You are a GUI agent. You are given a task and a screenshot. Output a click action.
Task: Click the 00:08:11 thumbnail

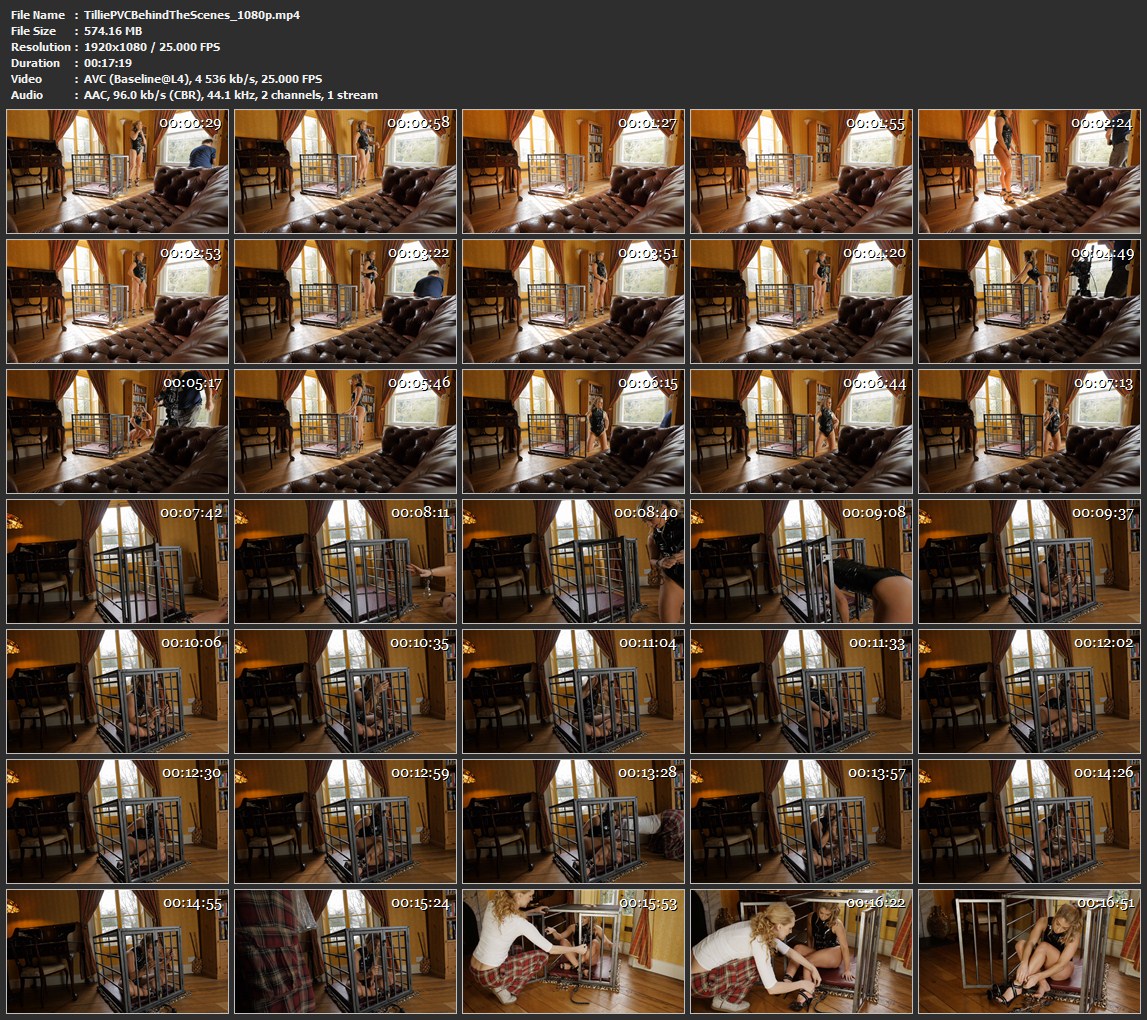pos(345,561)
